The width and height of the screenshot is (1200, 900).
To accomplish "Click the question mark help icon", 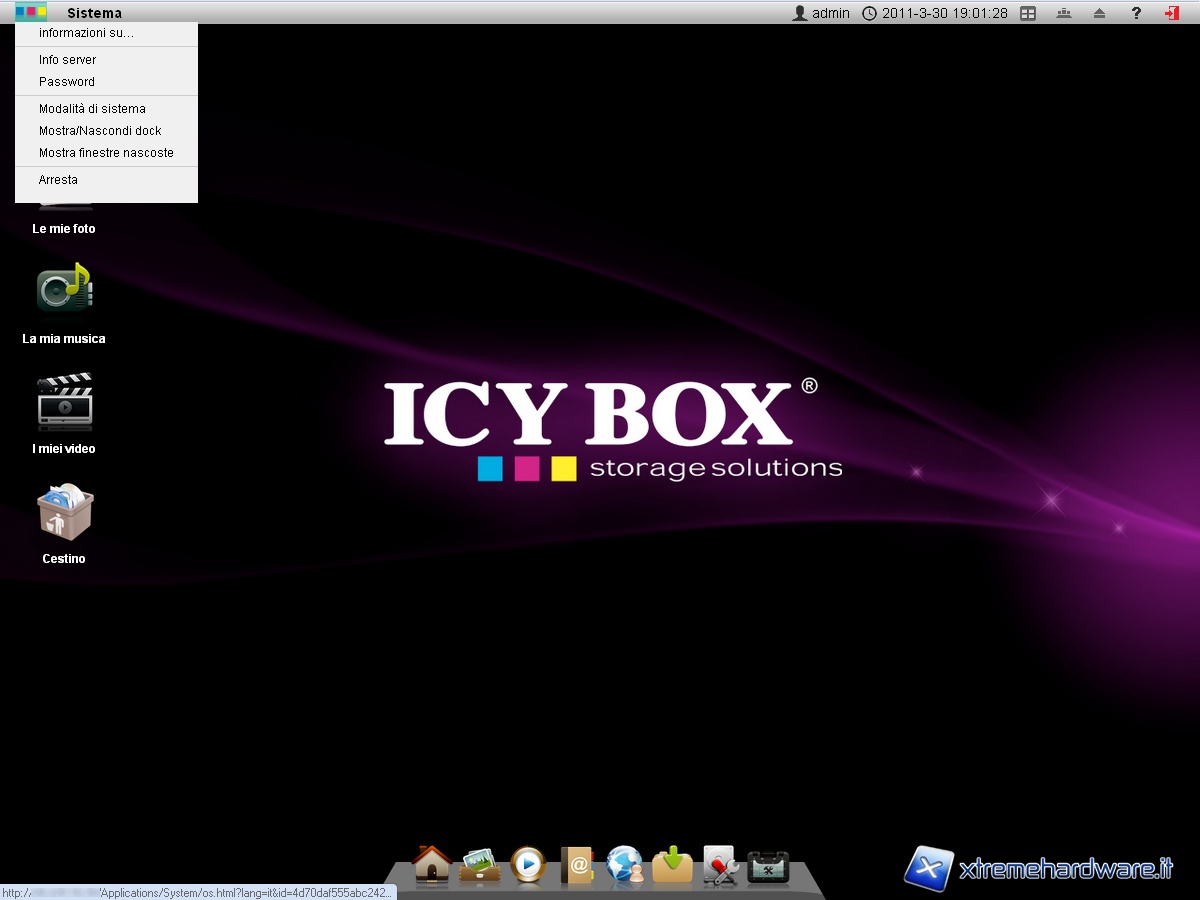I will (x=1136, y=13).
